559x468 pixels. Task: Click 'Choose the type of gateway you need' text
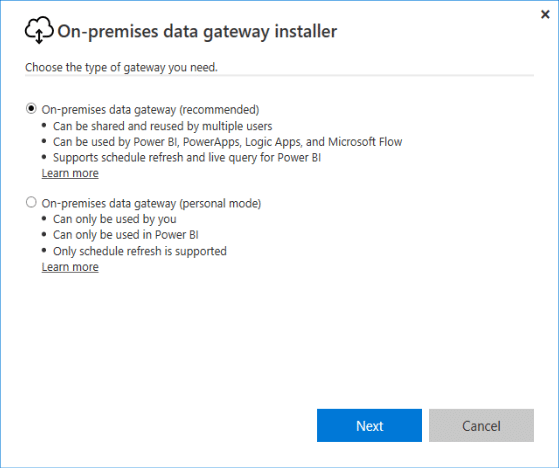click(x=121, y=67)
